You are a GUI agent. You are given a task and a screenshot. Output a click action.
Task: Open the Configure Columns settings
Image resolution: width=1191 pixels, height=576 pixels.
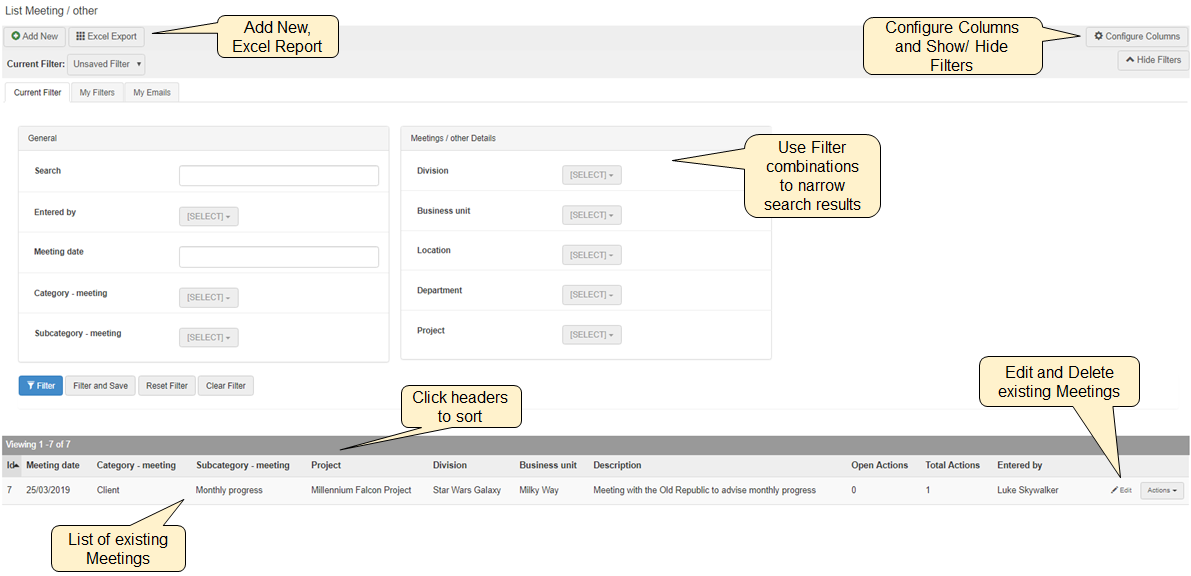point(1137,36)
